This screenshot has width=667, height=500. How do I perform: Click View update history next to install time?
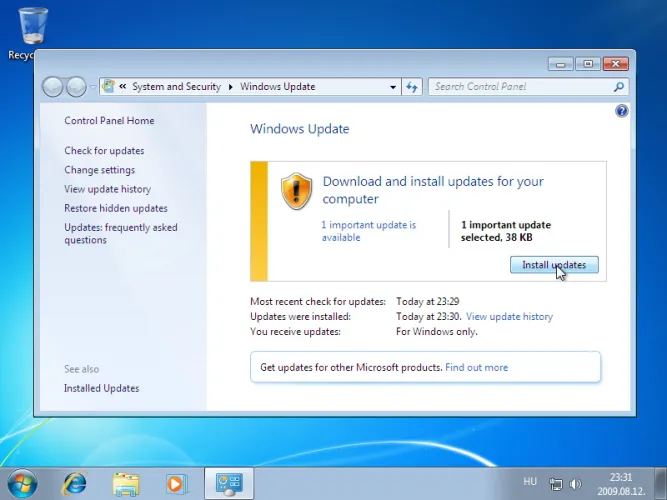coord(509,317)
